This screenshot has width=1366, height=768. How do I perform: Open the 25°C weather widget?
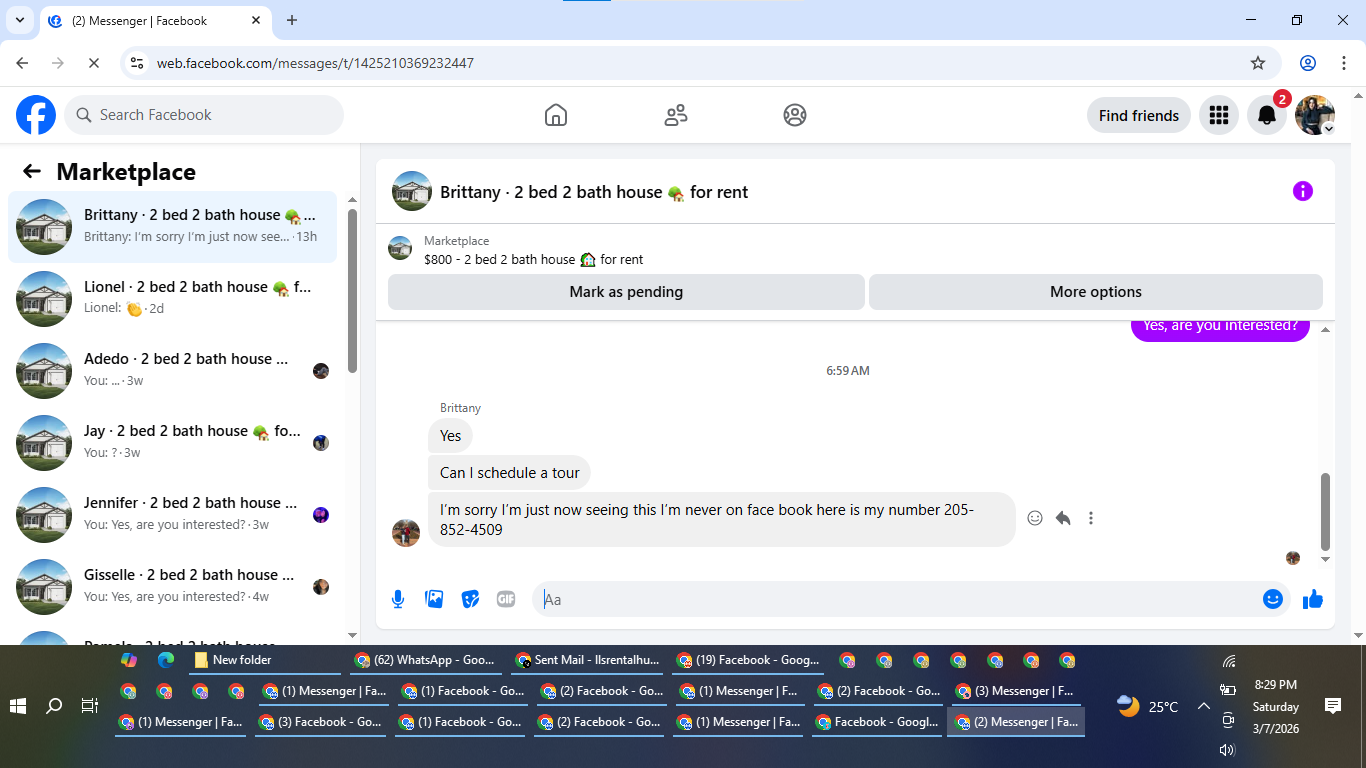click(x=1147, y=706)
